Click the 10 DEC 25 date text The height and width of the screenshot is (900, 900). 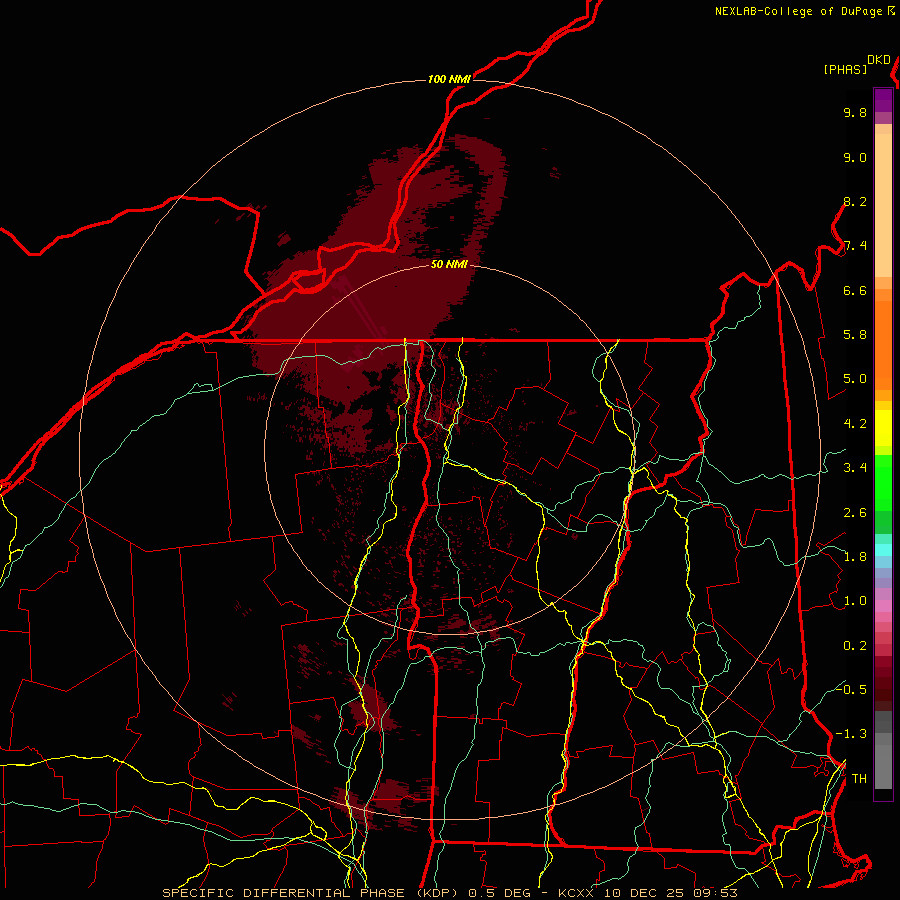tap(645, 893)
